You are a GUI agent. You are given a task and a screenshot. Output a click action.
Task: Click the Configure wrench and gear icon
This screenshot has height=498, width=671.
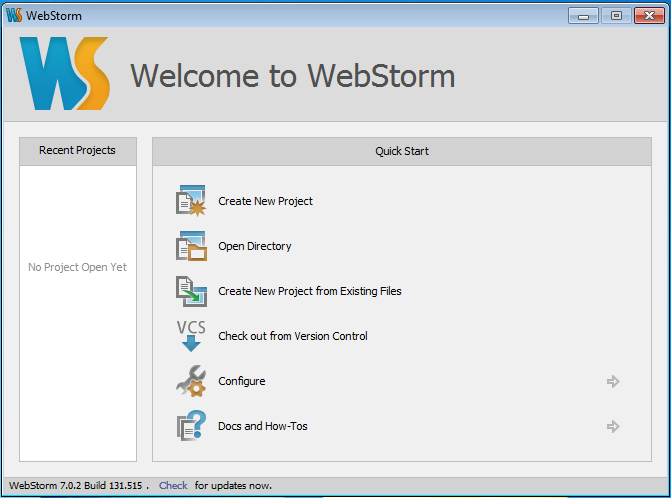191,381
